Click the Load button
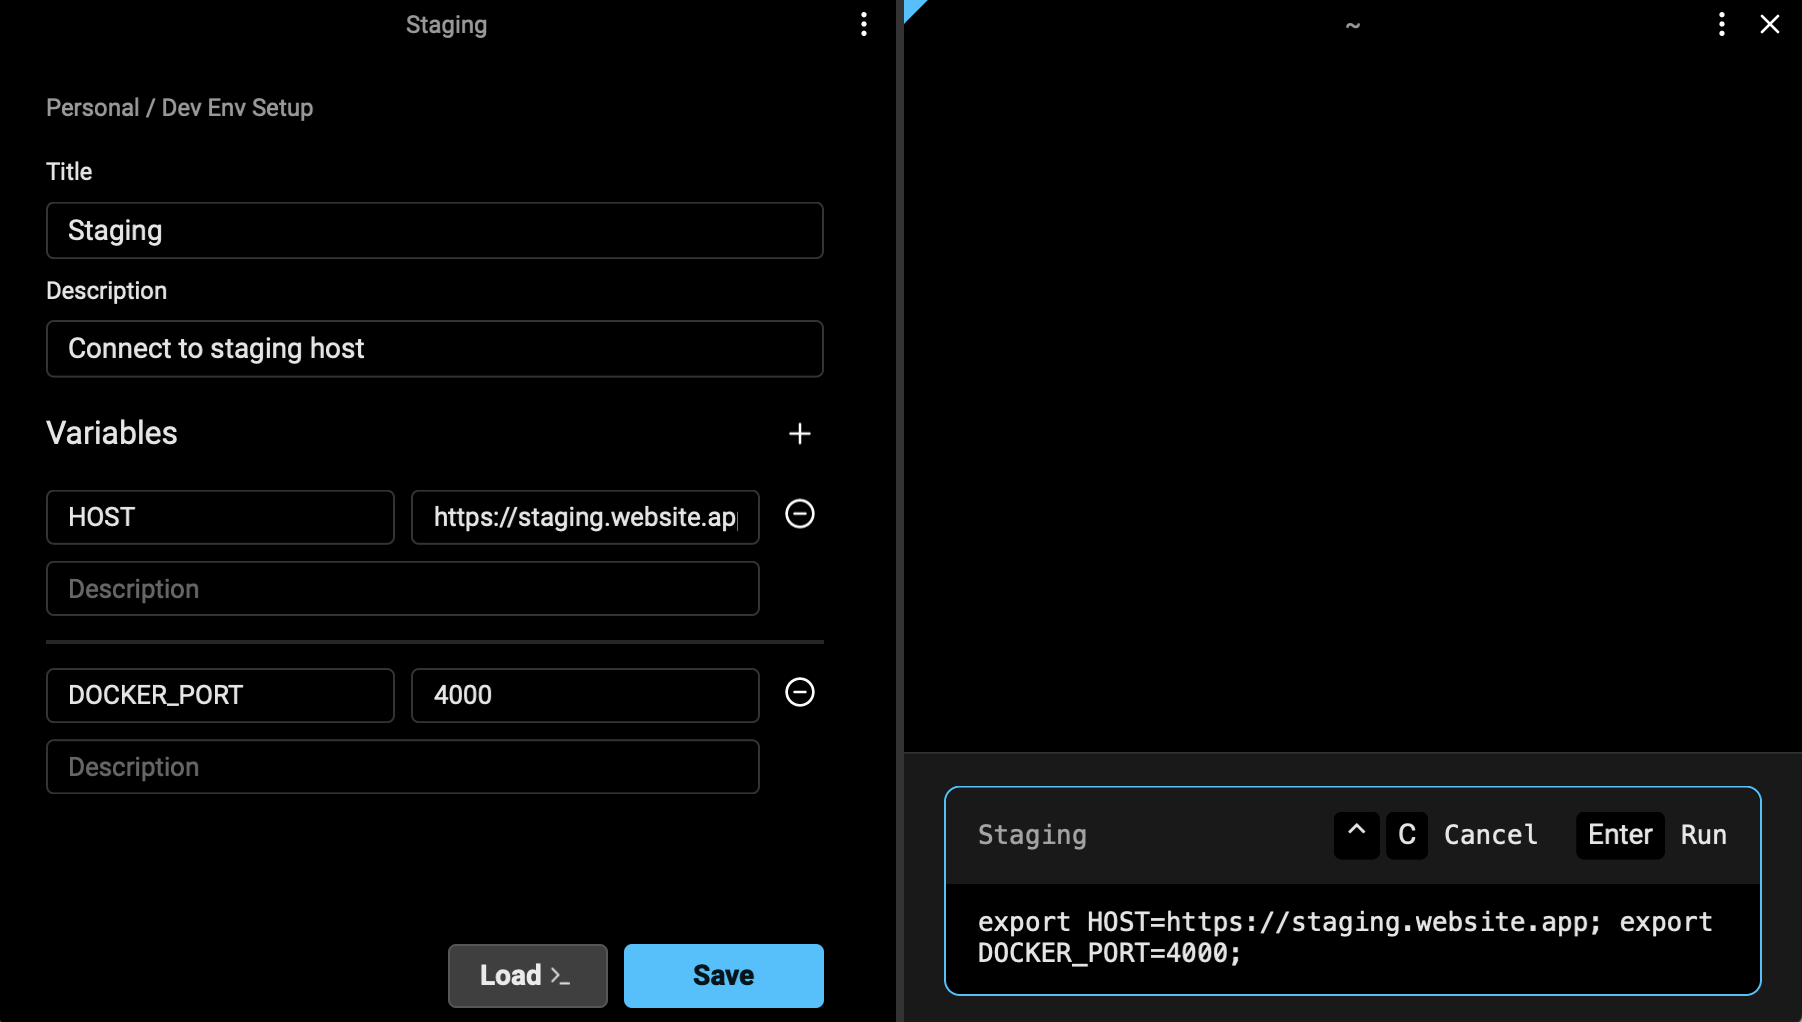 click(527, 975)
